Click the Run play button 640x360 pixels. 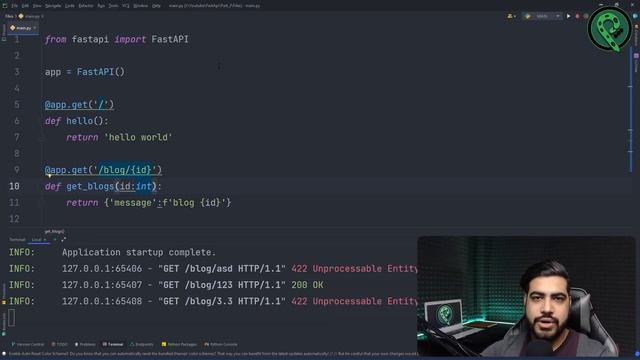568,16
